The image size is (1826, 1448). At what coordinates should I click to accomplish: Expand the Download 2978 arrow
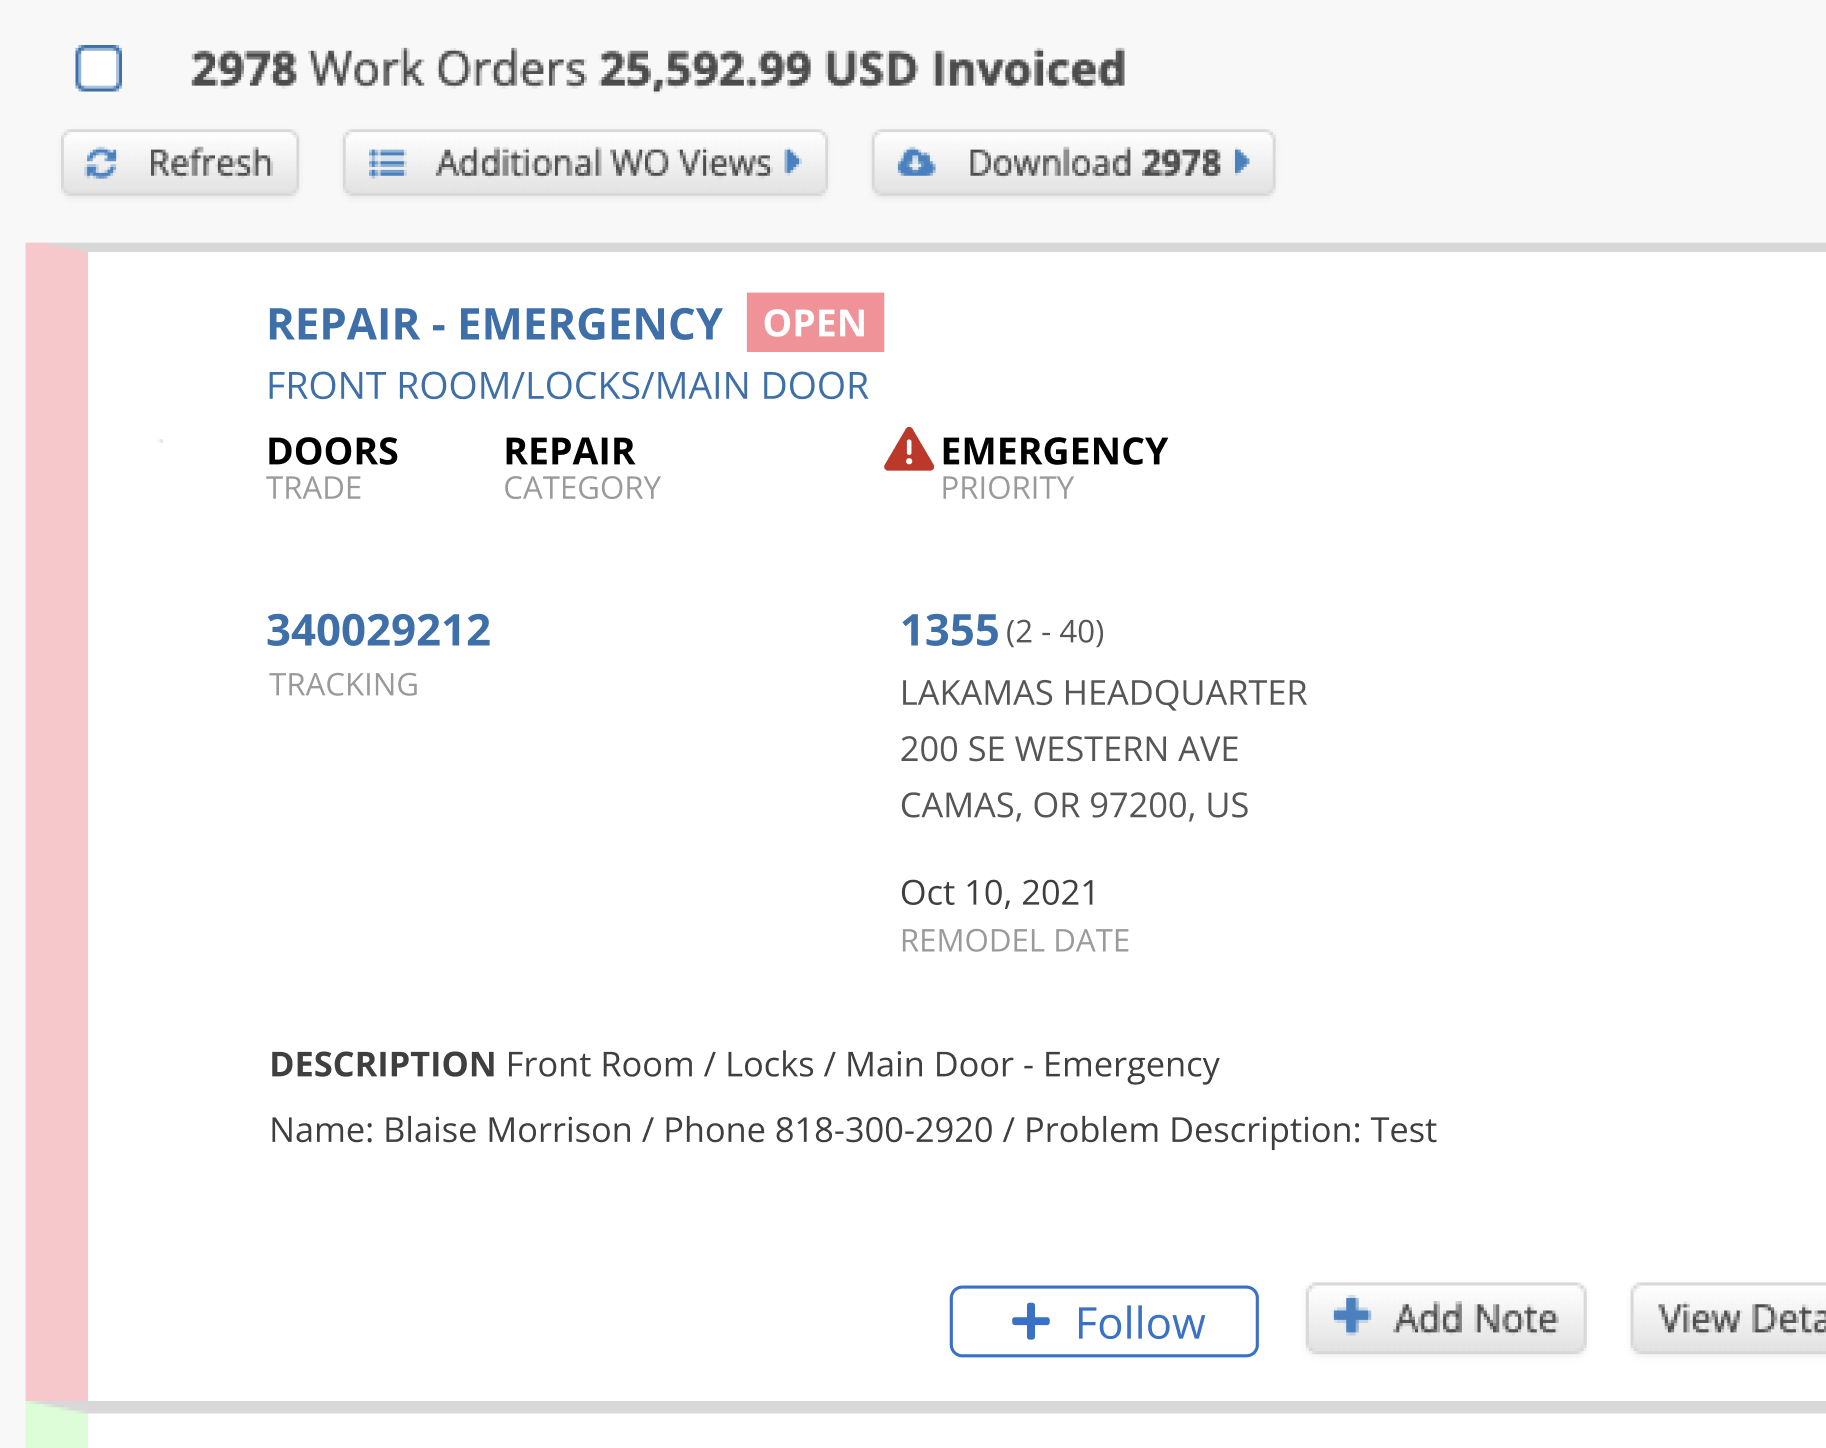coord(1242,162)
